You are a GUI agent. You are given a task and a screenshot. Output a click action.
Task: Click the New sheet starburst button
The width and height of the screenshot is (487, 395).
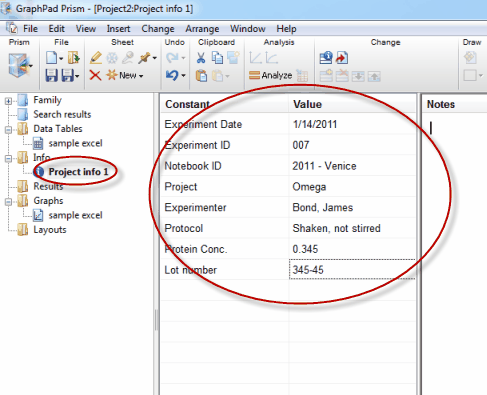[124, 75]
